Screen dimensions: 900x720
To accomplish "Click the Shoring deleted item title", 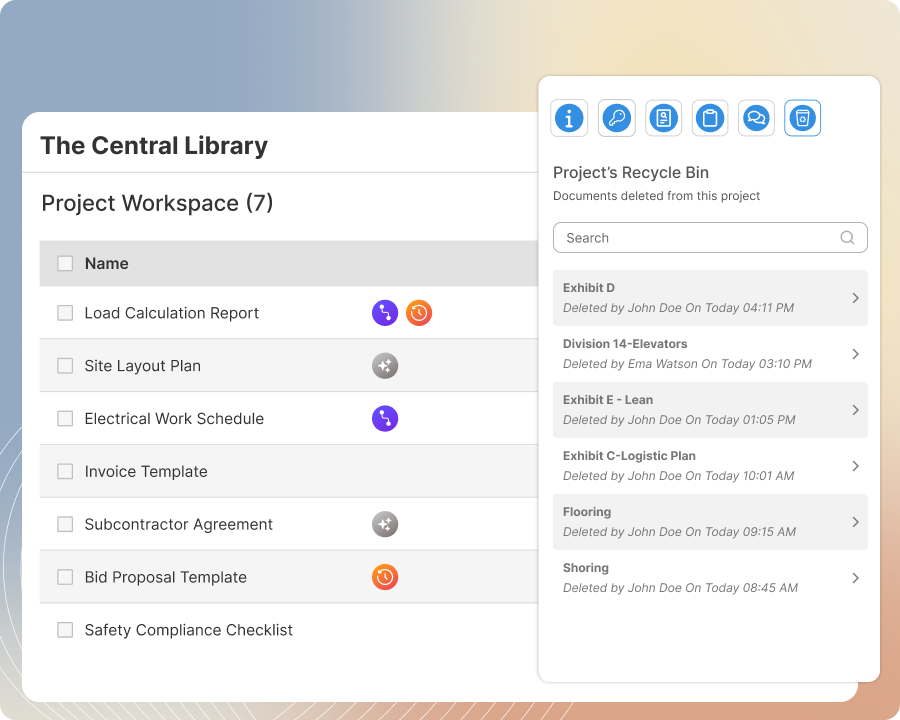I will (585, 568).
